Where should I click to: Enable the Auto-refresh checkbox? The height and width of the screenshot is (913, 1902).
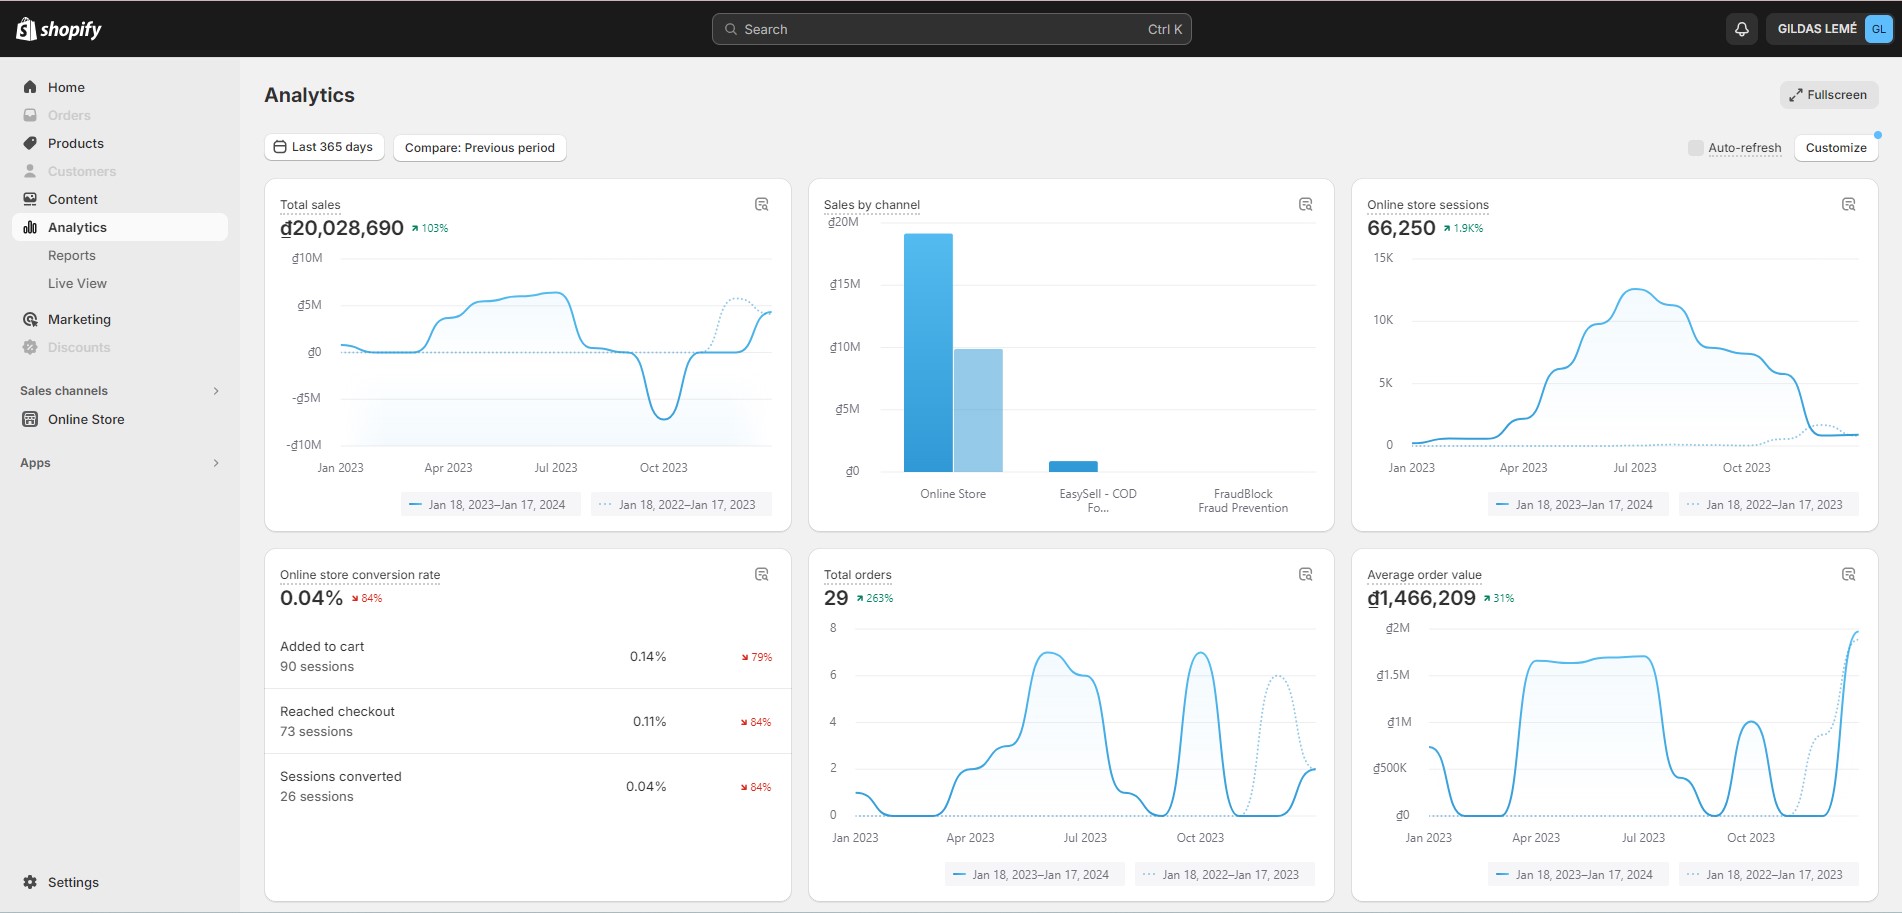[1695, 148]
